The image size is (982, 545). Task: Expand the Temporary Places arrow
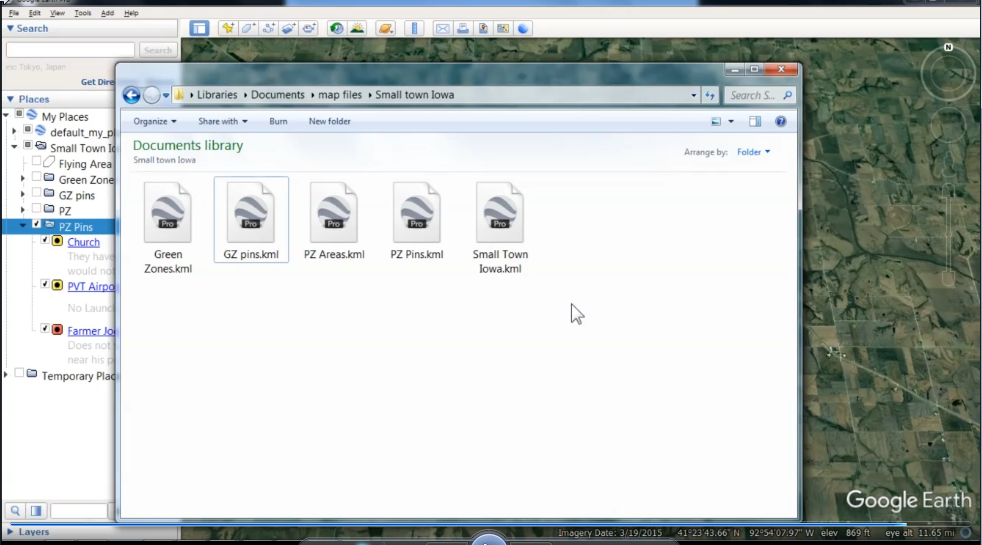pyautogui.click(x=6, y=375)
